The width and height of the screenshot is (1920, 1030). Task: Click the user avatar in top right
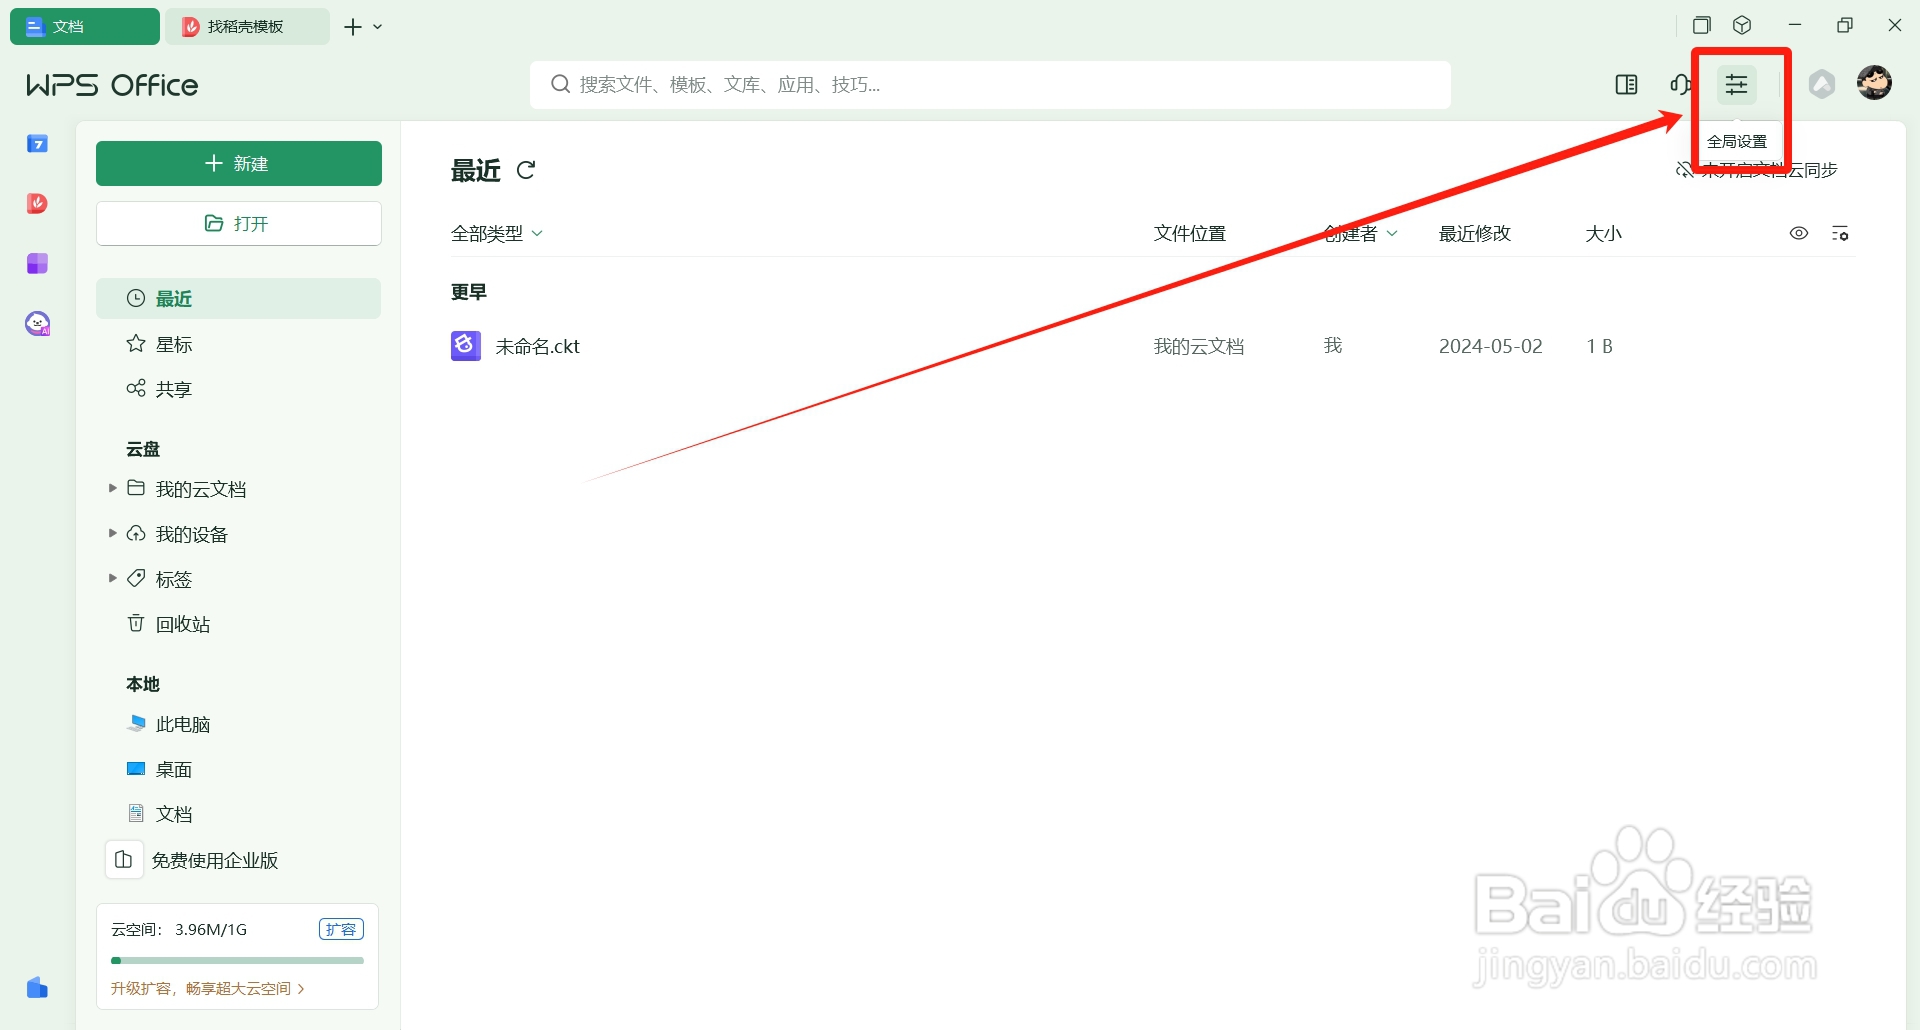click(1874, 83)
